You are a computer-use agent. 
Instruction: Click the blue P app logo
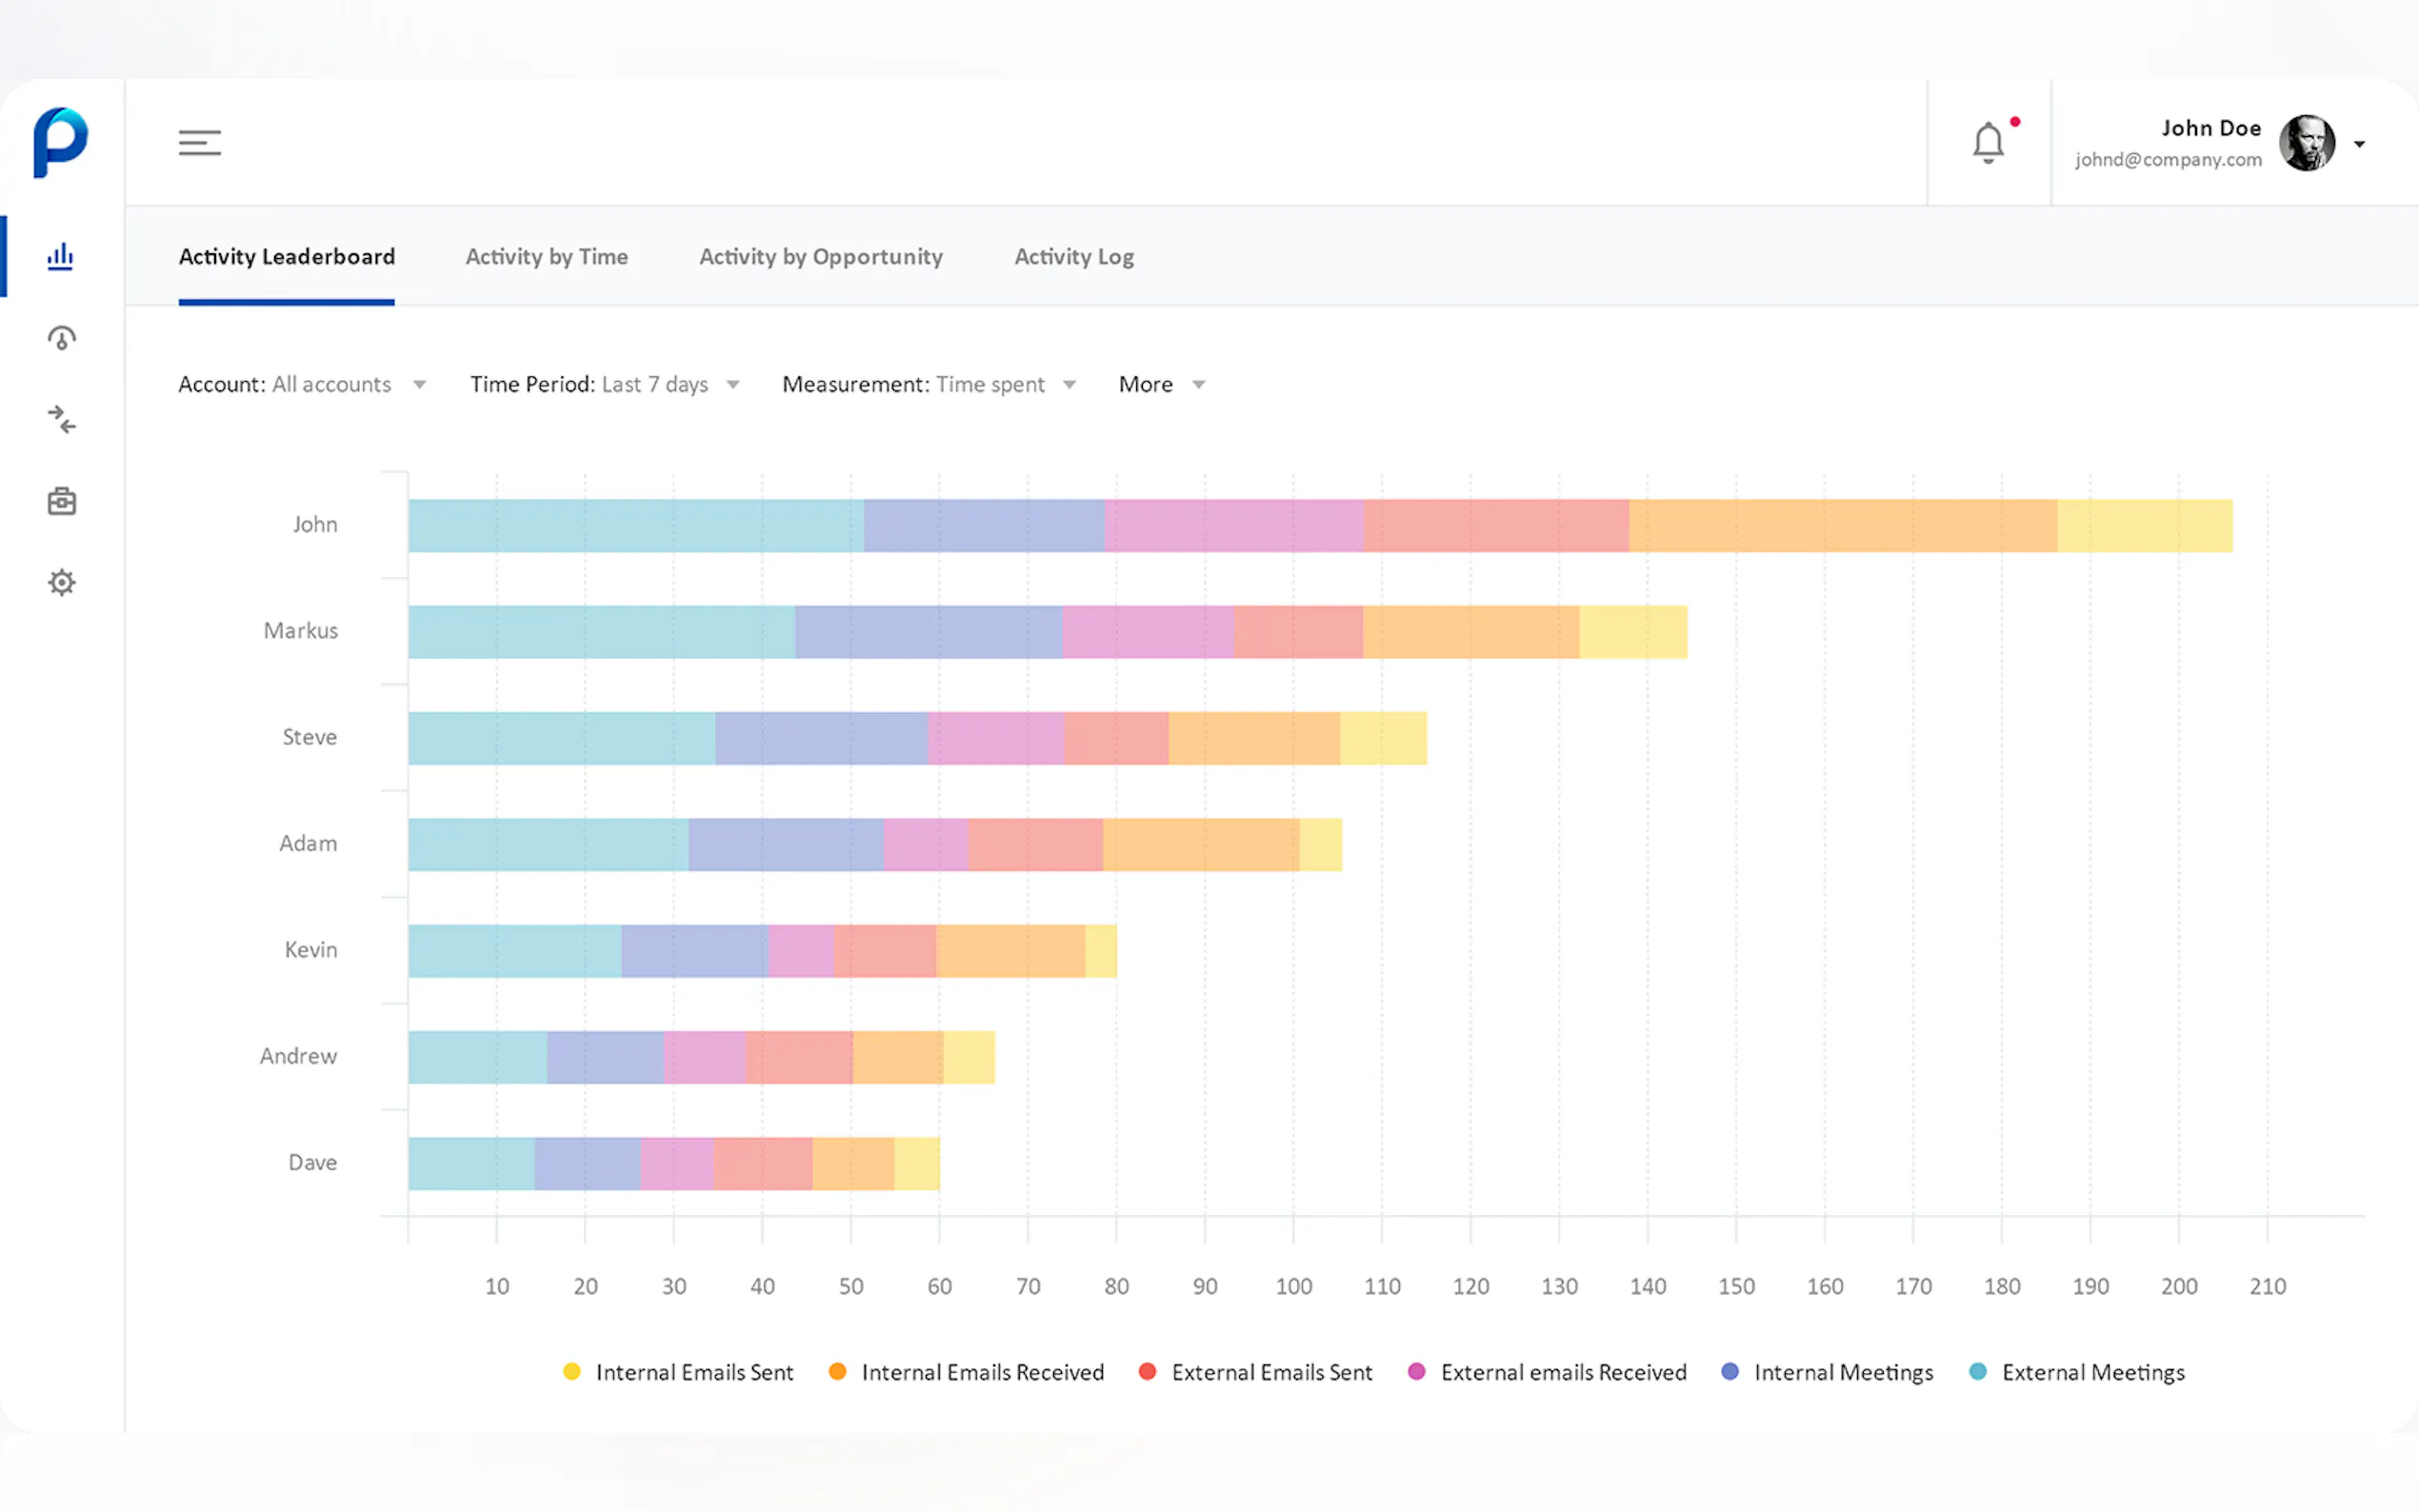pos(60,142)
